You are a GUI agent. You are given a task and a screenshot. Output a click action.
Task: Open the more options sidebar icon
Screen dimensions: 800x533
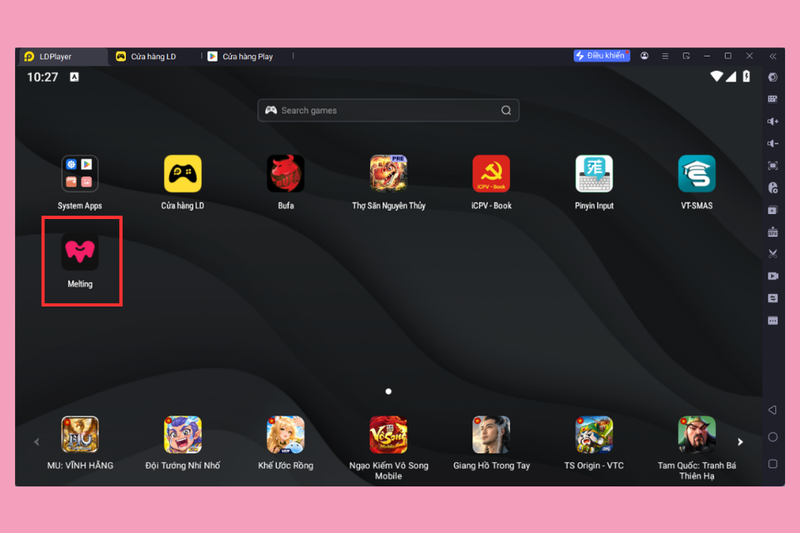772,320
